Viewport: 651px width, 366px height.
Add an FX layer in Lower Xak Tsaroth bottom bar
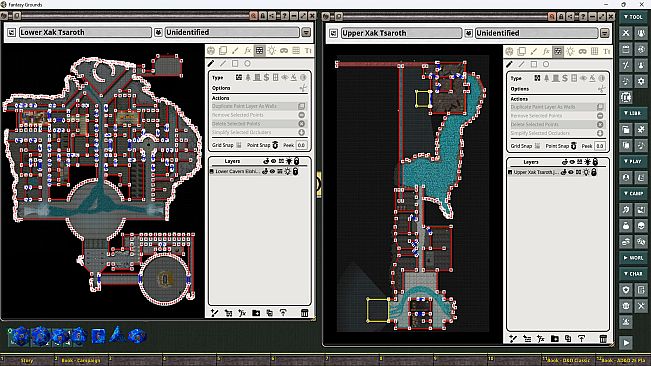(x=242, y=313)
